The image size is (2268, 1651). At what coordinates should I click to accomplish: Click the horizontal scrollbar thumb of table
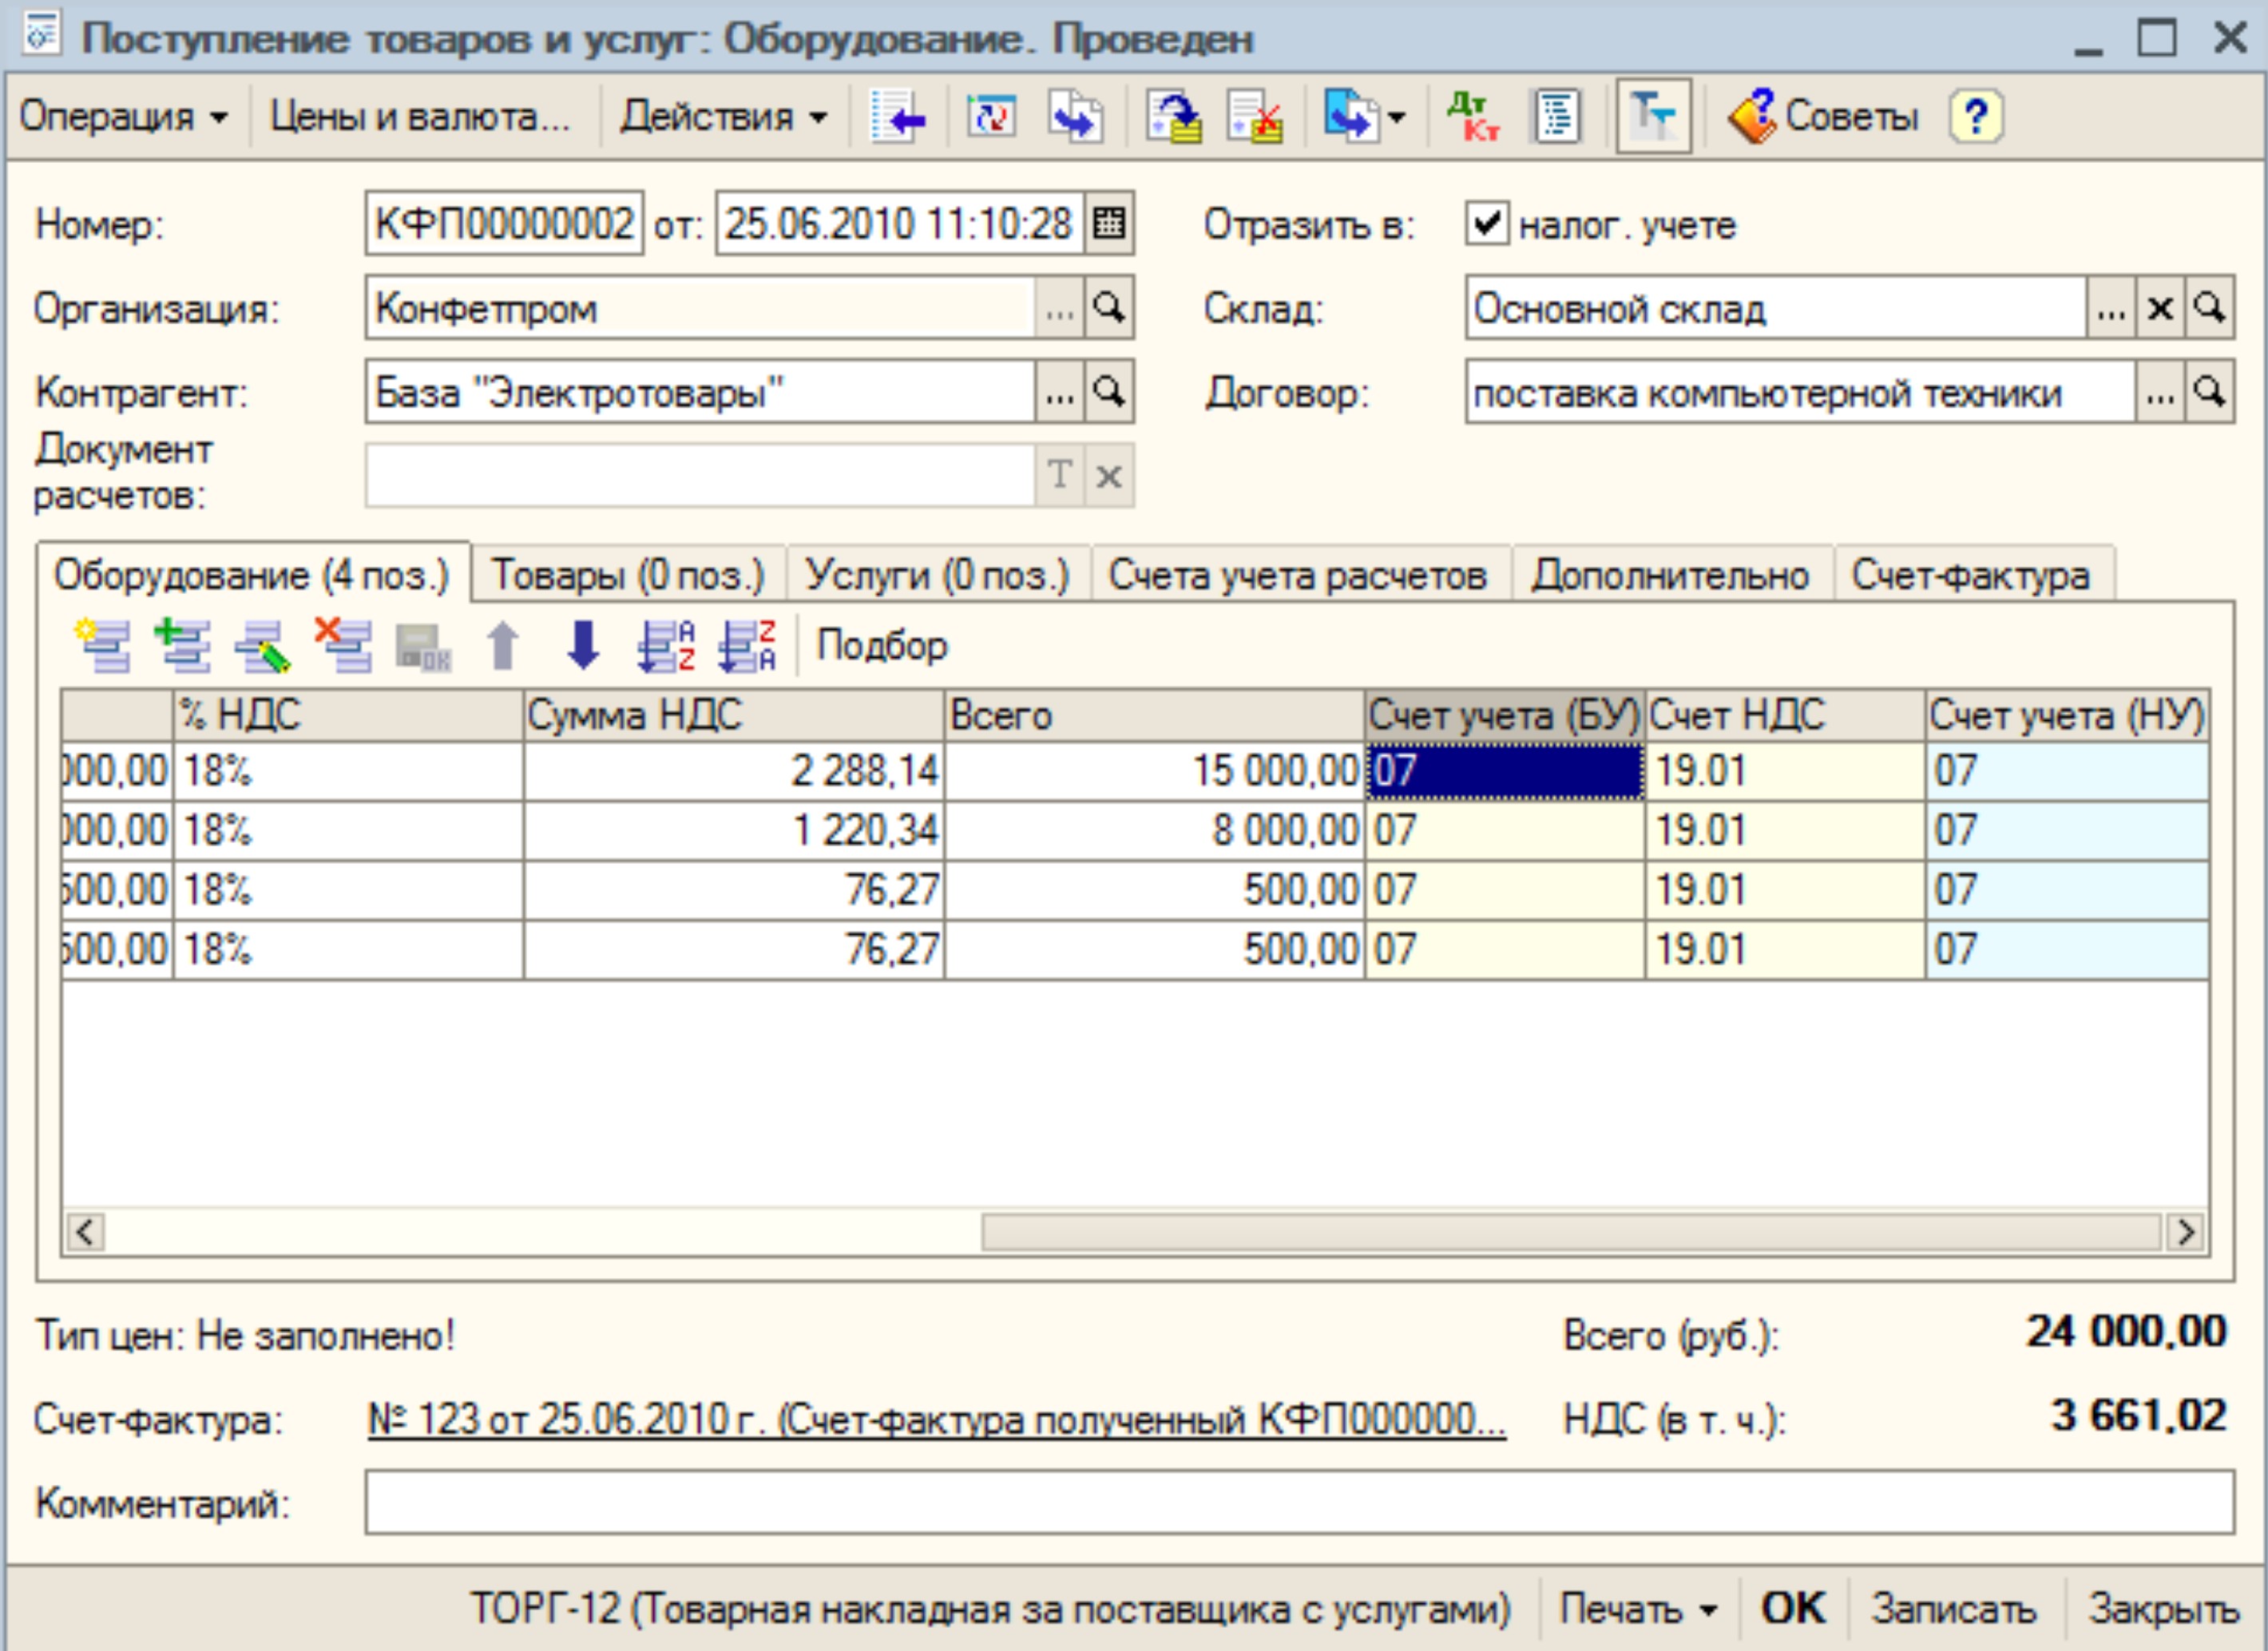(x=1571, y=1231)
